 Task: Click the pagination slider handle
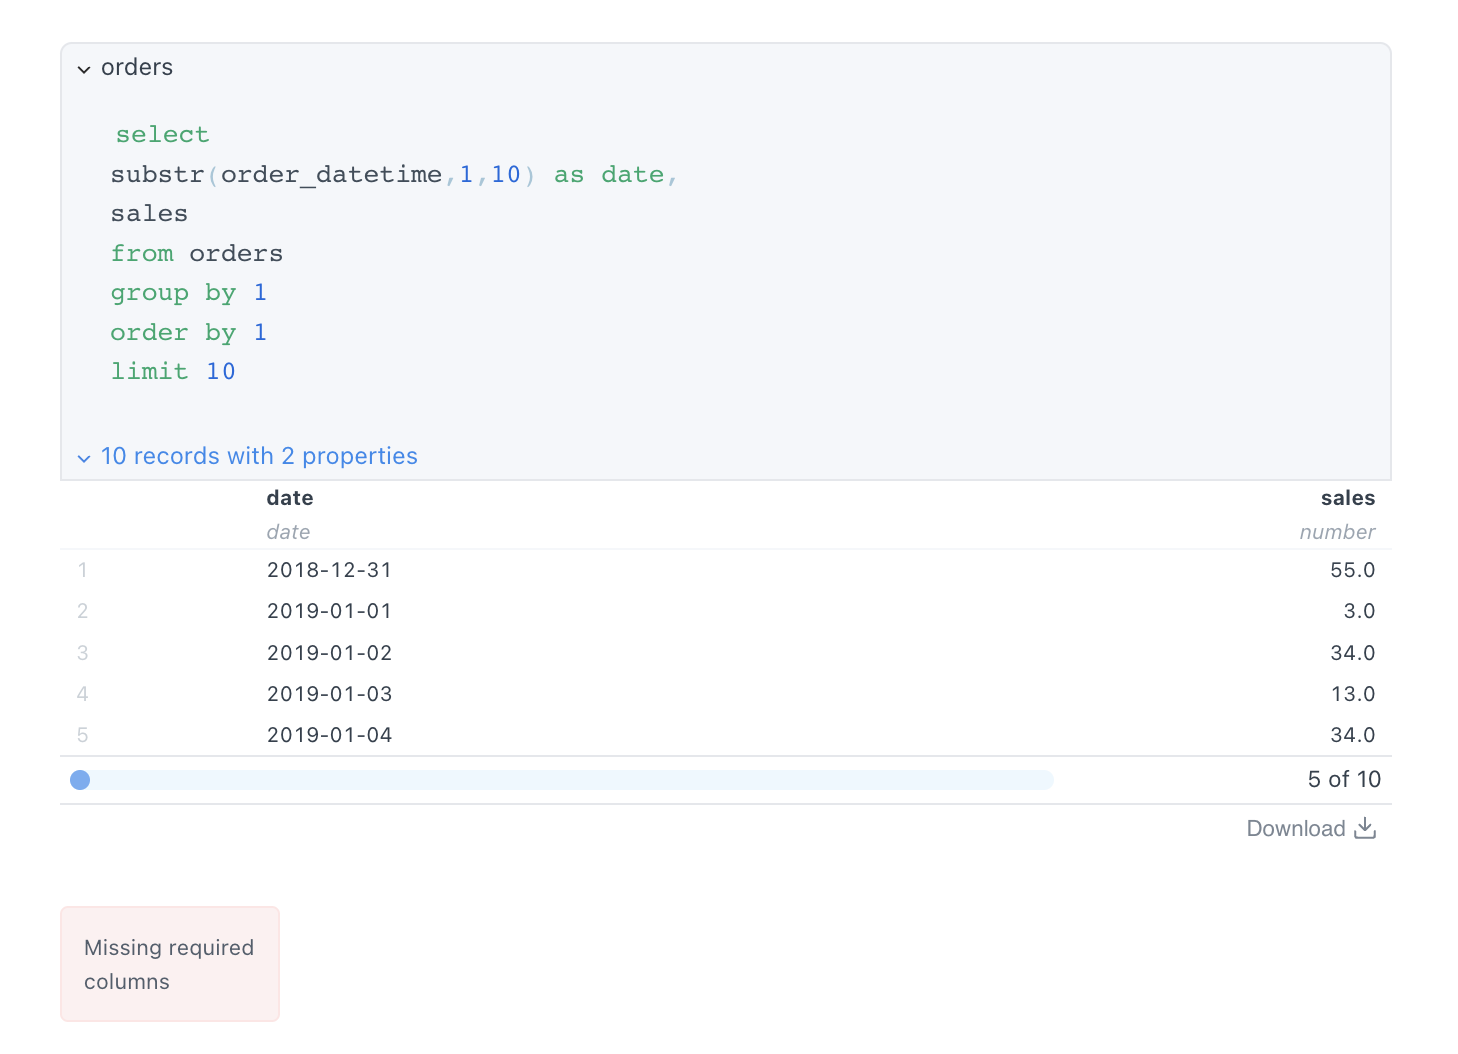tap(80, 780)
